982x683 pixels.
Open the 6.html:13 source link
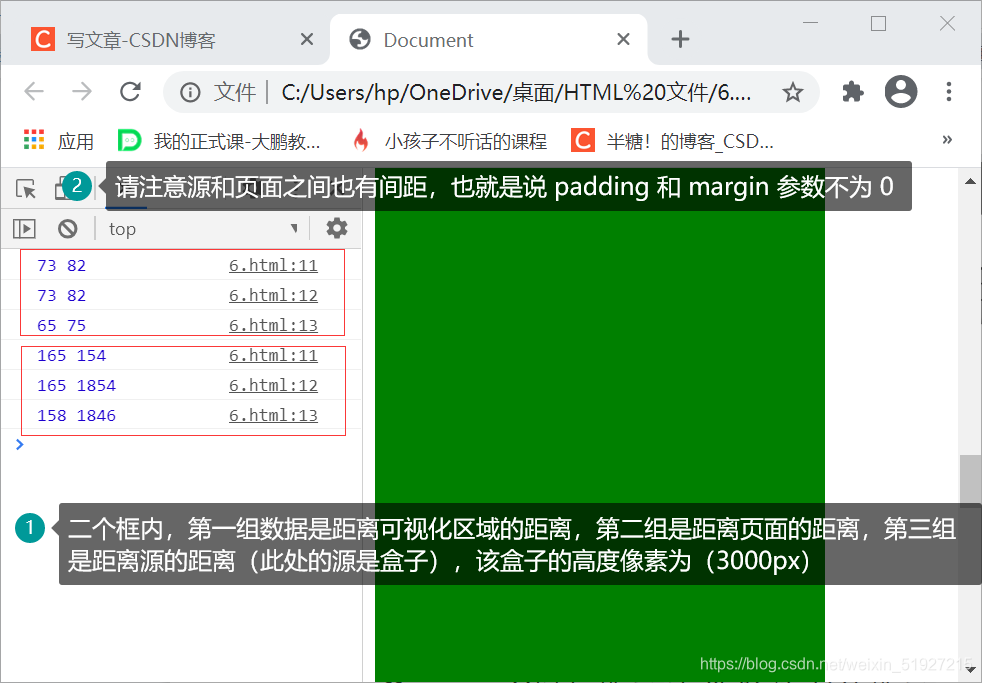click(x=273, y=325)
